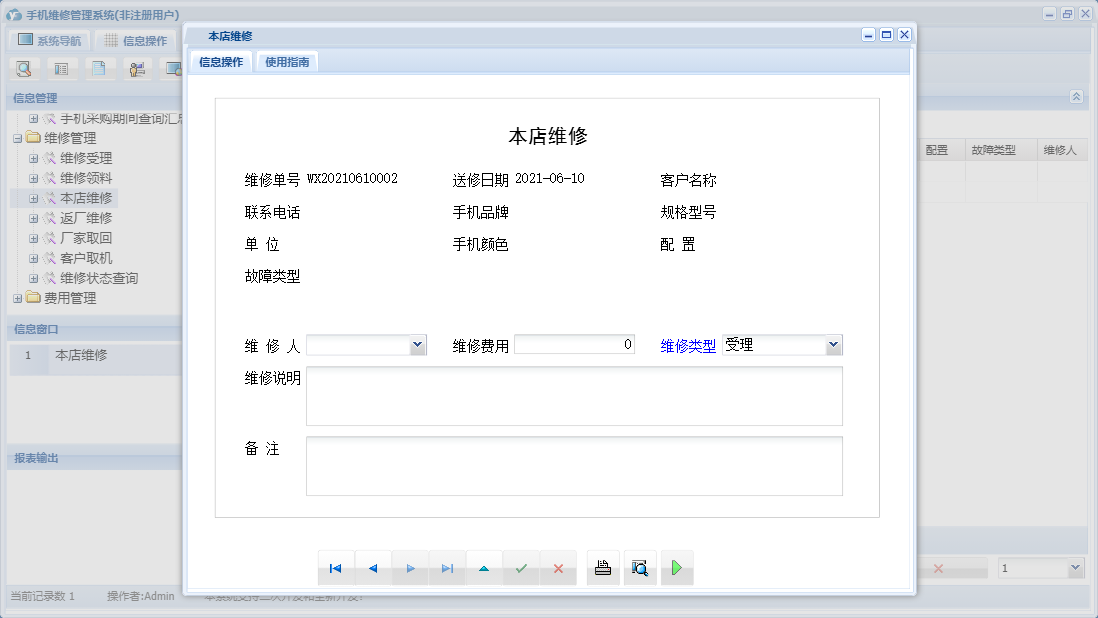Viewport: 1098px width, 618px height.
Task: Select the 信息操作 tab in dialog
Action: point(220,62)
